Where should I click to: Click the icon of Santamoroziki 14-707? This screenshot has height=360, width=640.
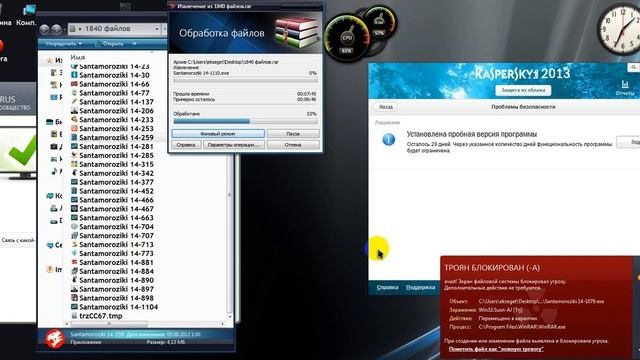click(x=74, y=236)
